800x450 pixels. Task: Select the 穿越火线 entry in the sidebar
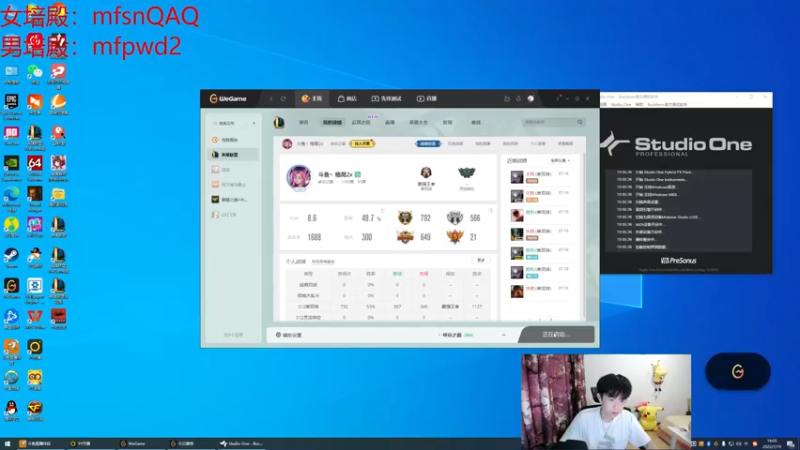233,199
